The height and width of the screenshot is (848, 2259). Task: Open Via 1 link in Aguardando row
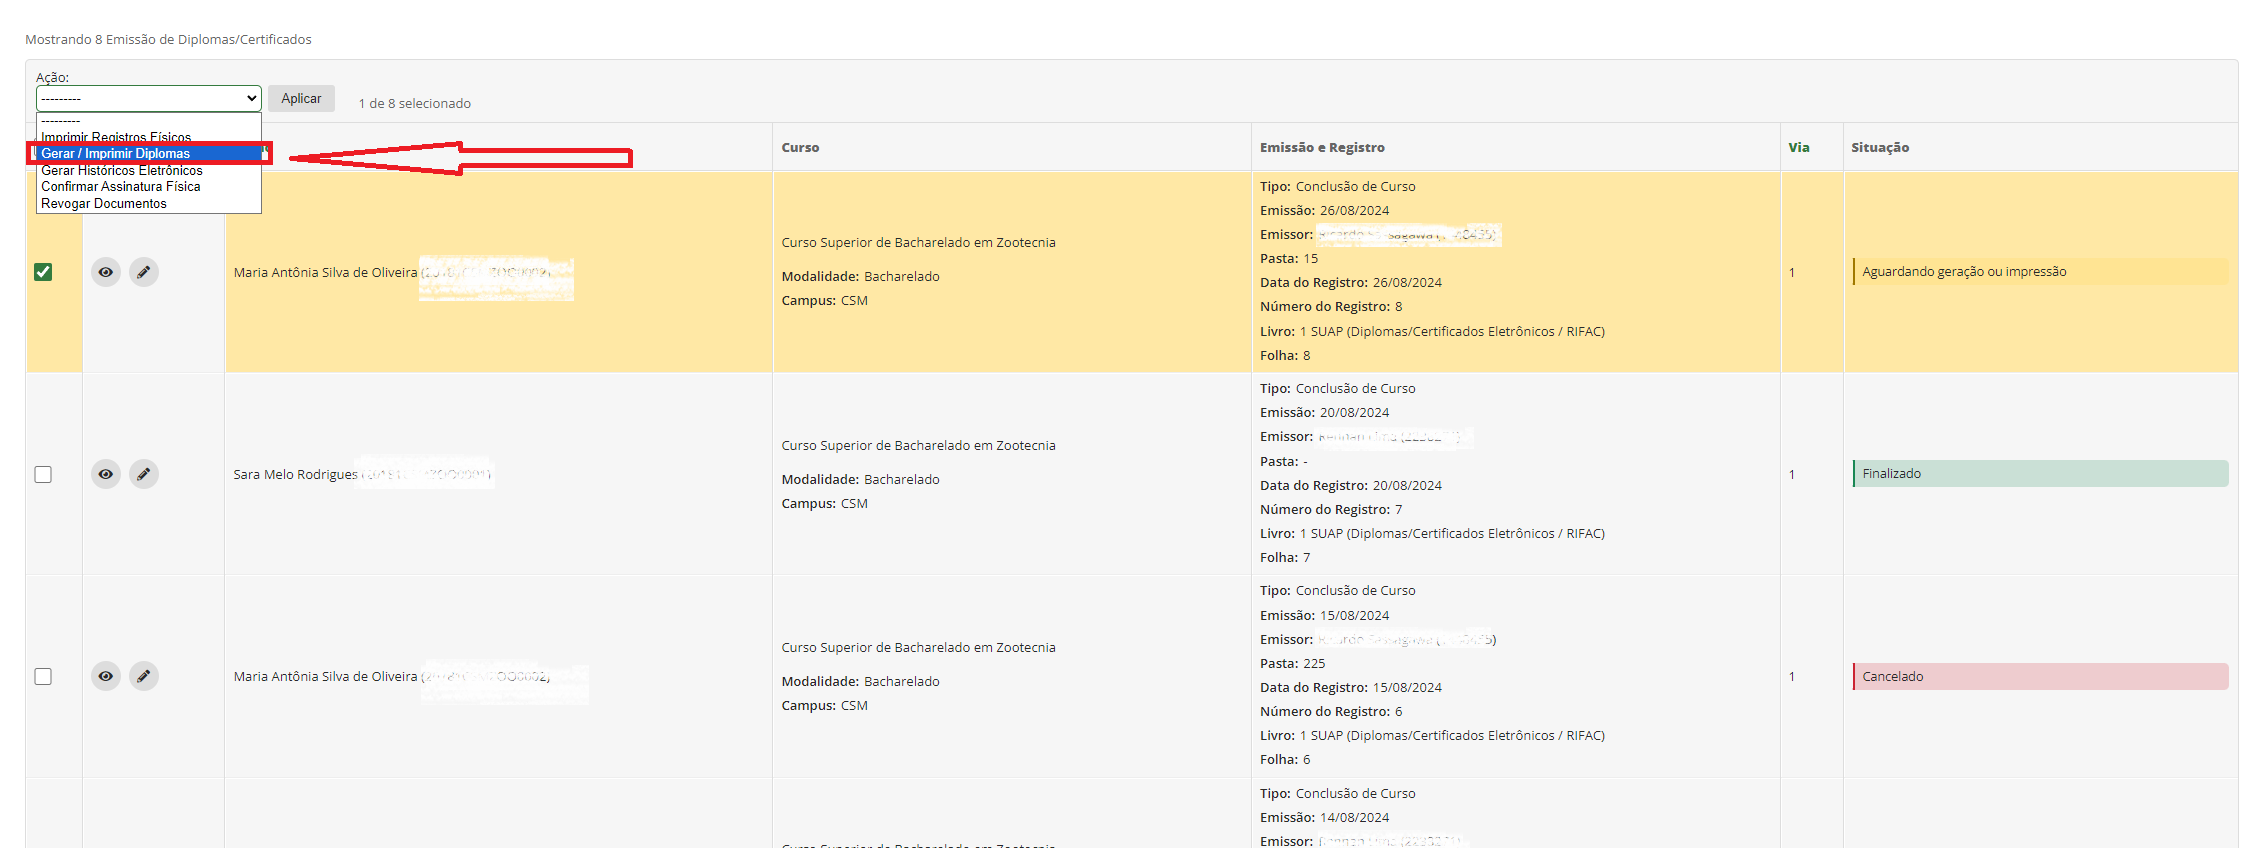click(x=1792, y=272)
